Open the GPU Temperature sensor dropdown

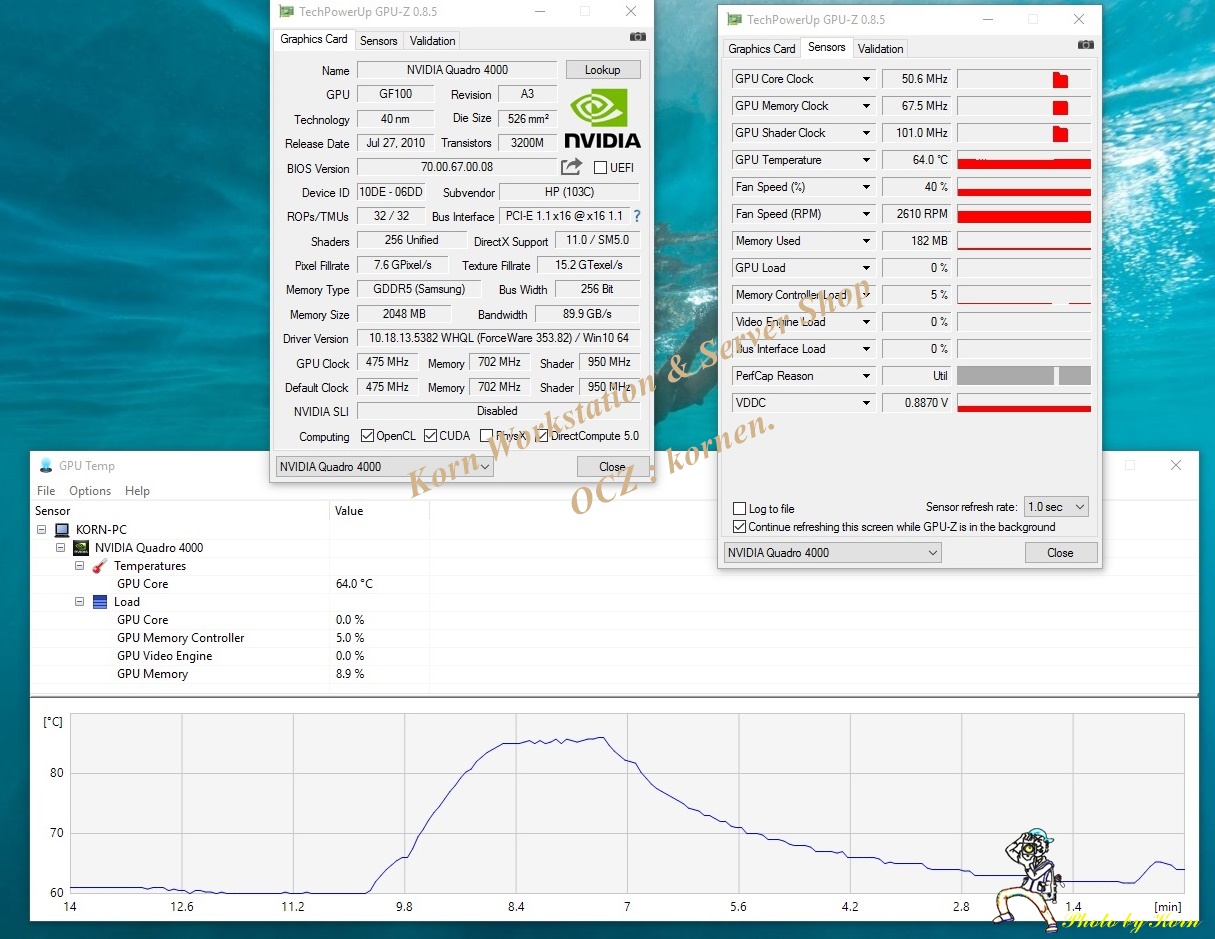click(x=866, y=160)
